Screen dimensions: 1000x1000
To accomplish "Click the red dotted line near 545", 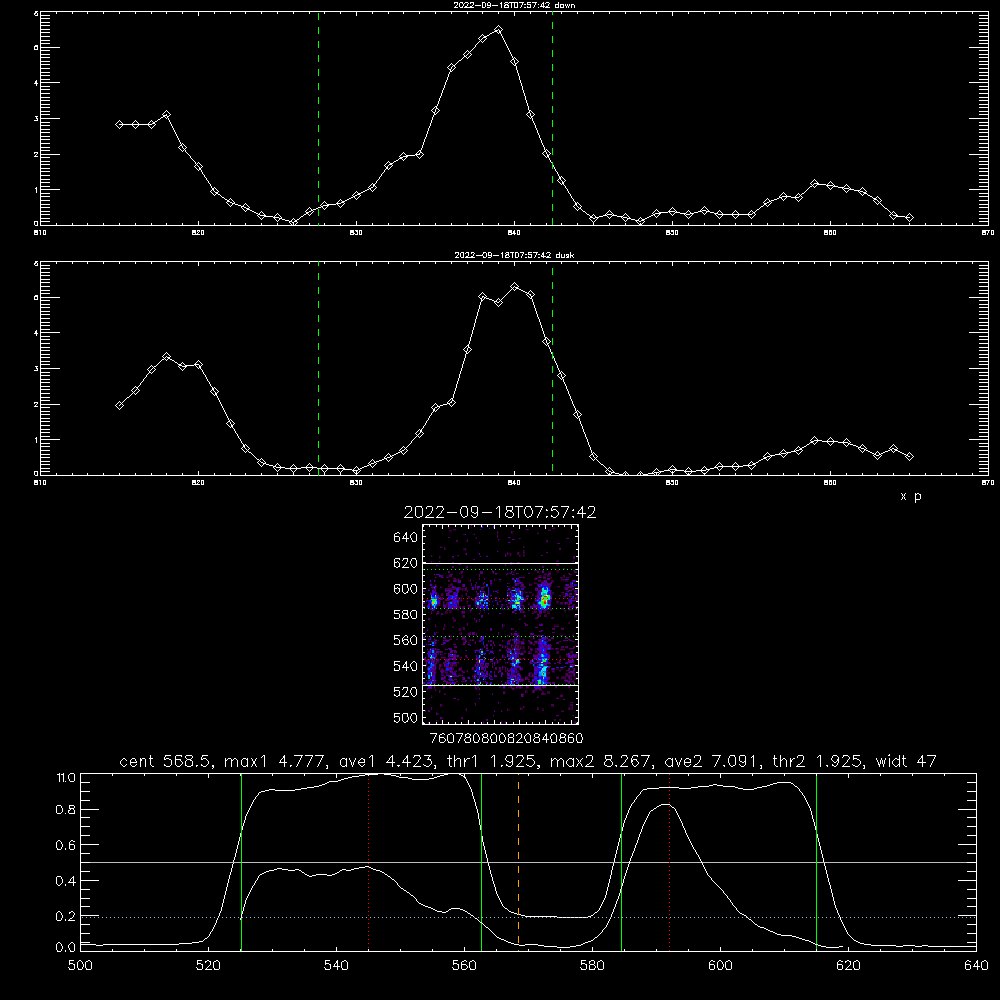I will coord(369,861).
